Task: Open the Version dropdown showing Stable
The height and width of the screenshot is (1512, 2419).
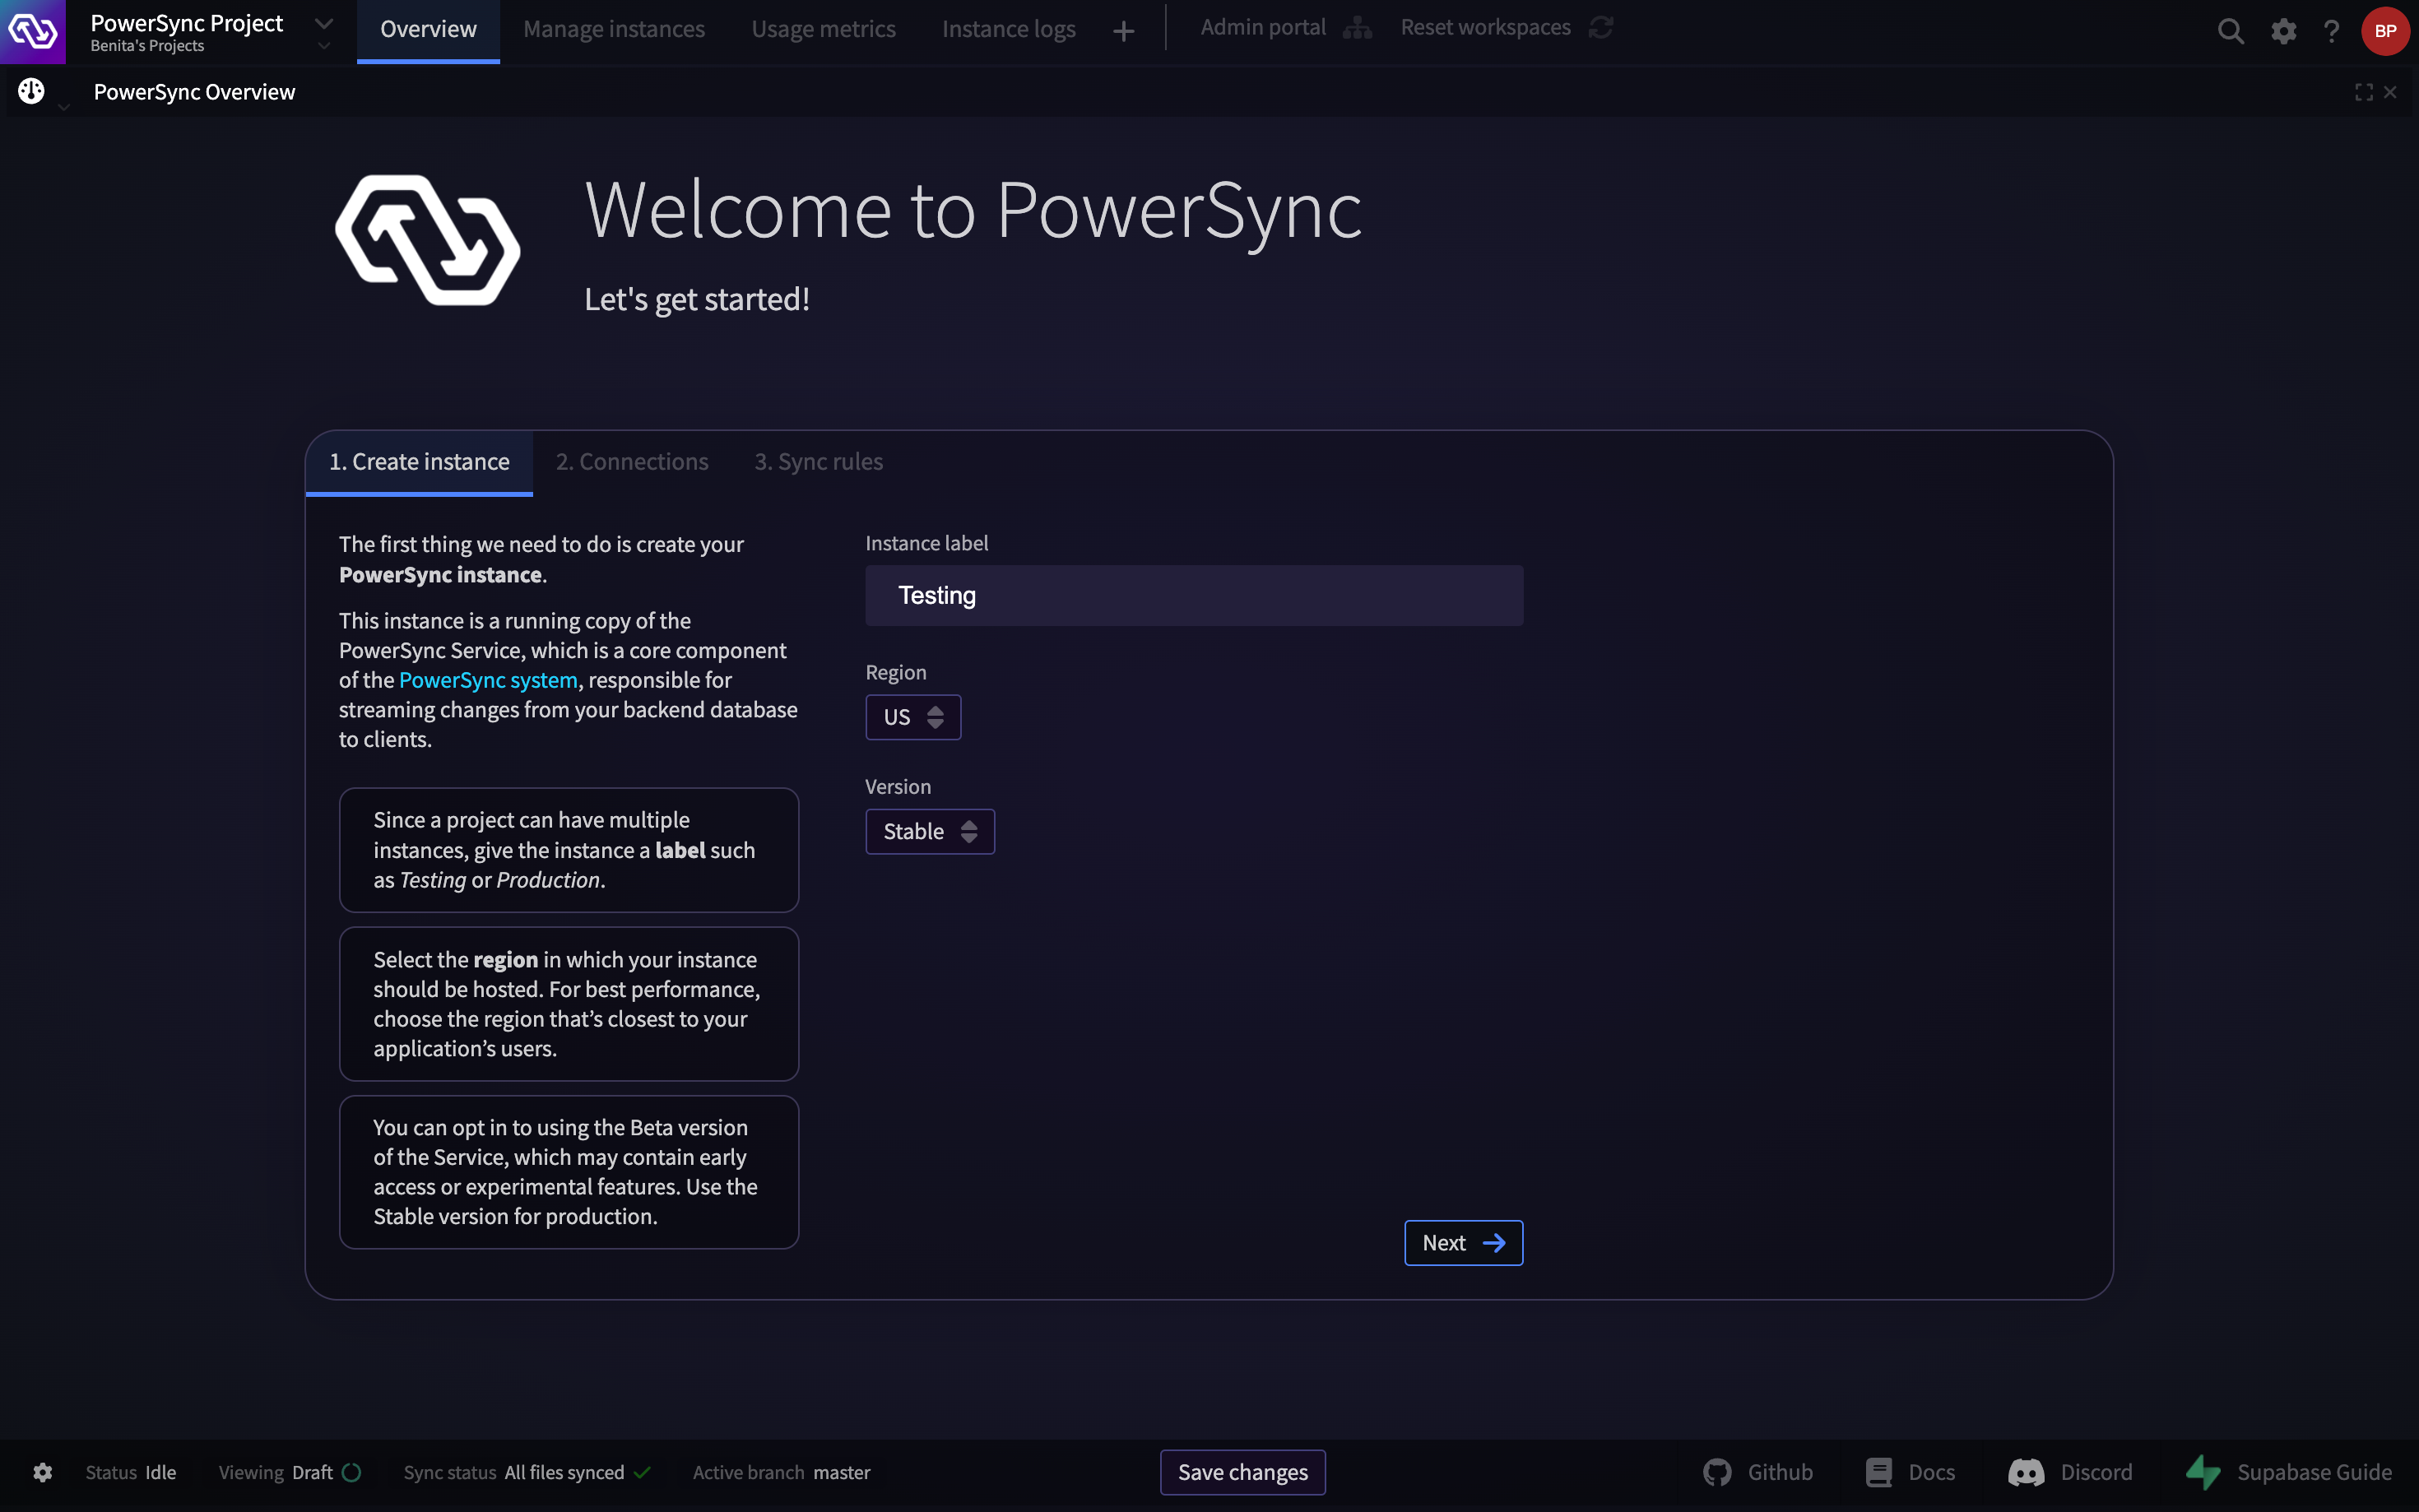Action: pyautogui.click(x=930, y=831)
